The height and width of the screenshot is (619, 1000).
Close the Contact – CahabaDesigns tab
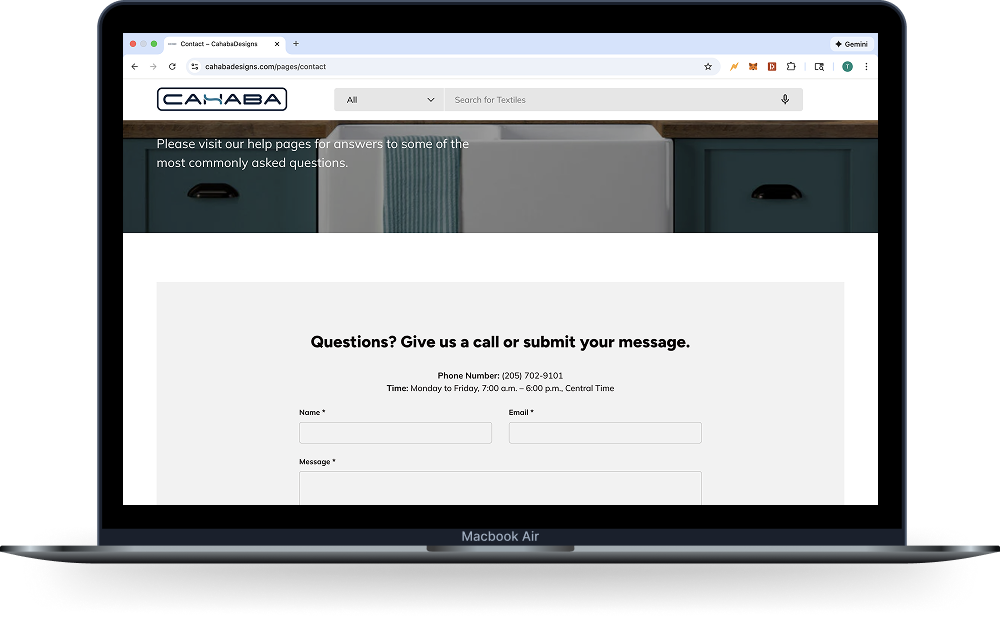point(277,44)
